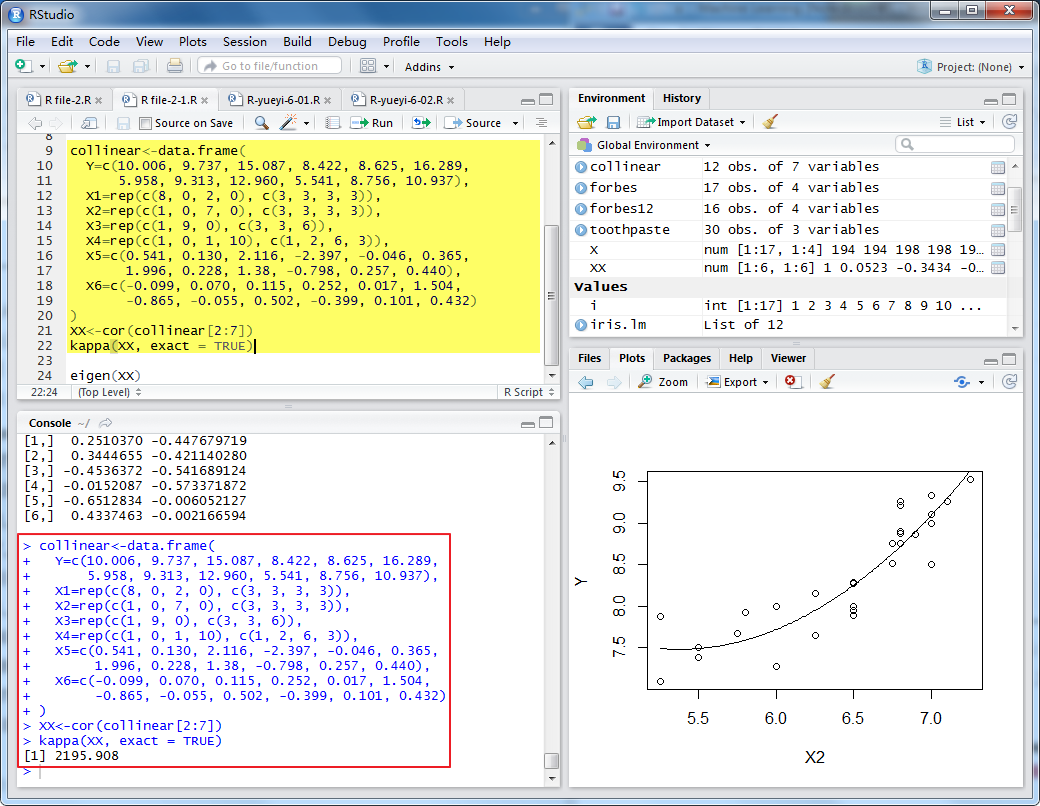Expand the toothpaste object details
Image resolution: width=1040 pixels, height=806 pixels.
pos(581,230)
